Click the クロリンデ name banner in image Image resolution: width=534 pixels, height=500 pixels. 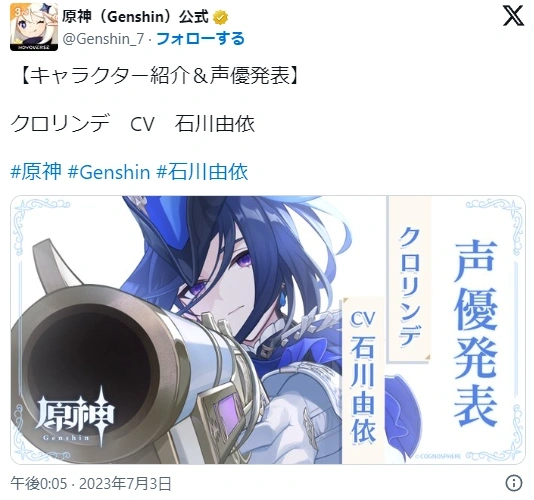pos(410,286)
